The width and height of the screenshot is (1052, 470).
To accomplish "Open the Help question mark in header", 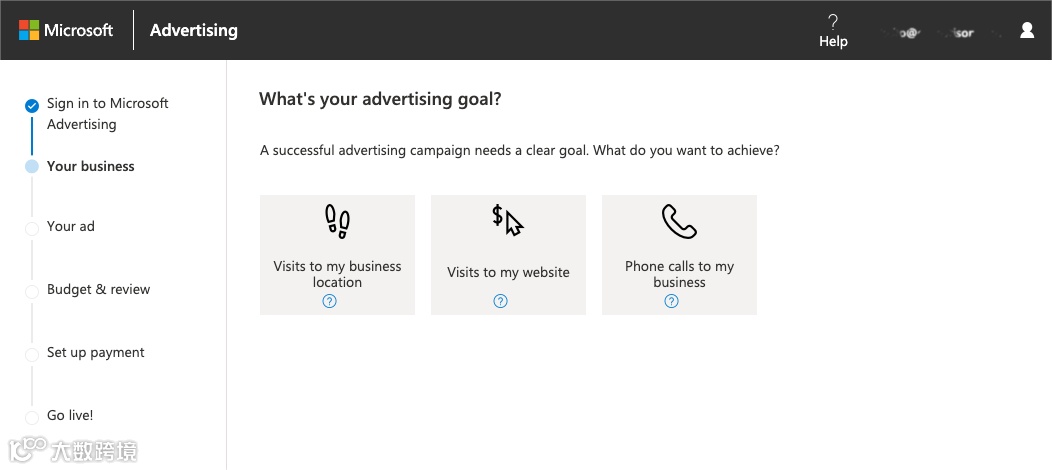I will [x=833, y=22].
